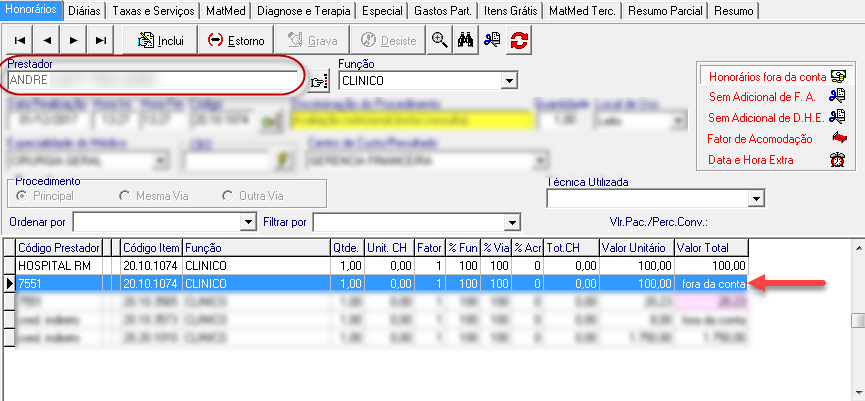Click the grid vertical scrollbar thumb
The height and width of the screenshot is (401, 865).
858,320
